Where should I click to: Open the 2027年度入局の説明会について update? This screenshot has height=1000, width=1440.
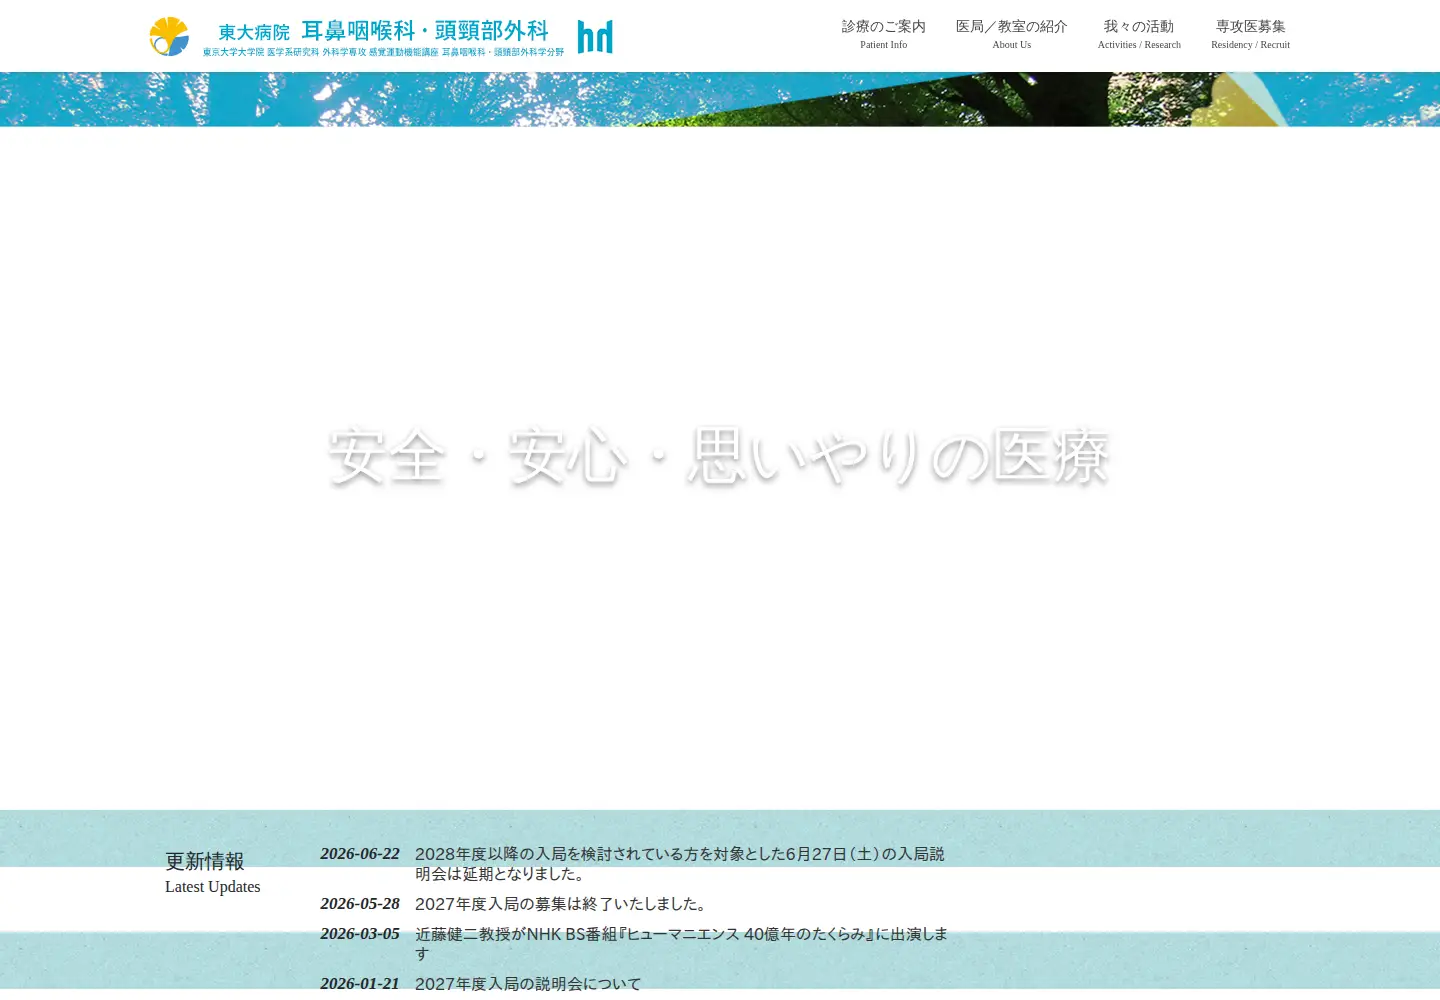pos(528,984)
